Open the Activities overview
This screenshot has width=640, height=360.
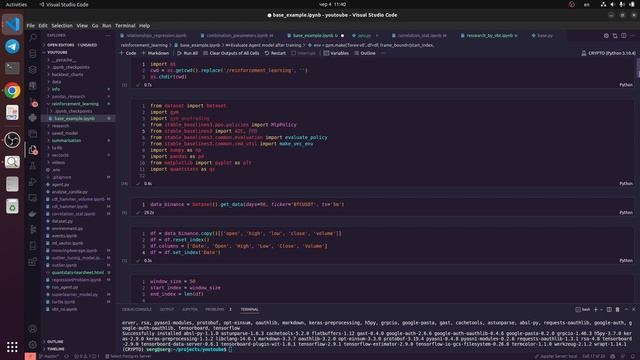[x=16, y=4]
